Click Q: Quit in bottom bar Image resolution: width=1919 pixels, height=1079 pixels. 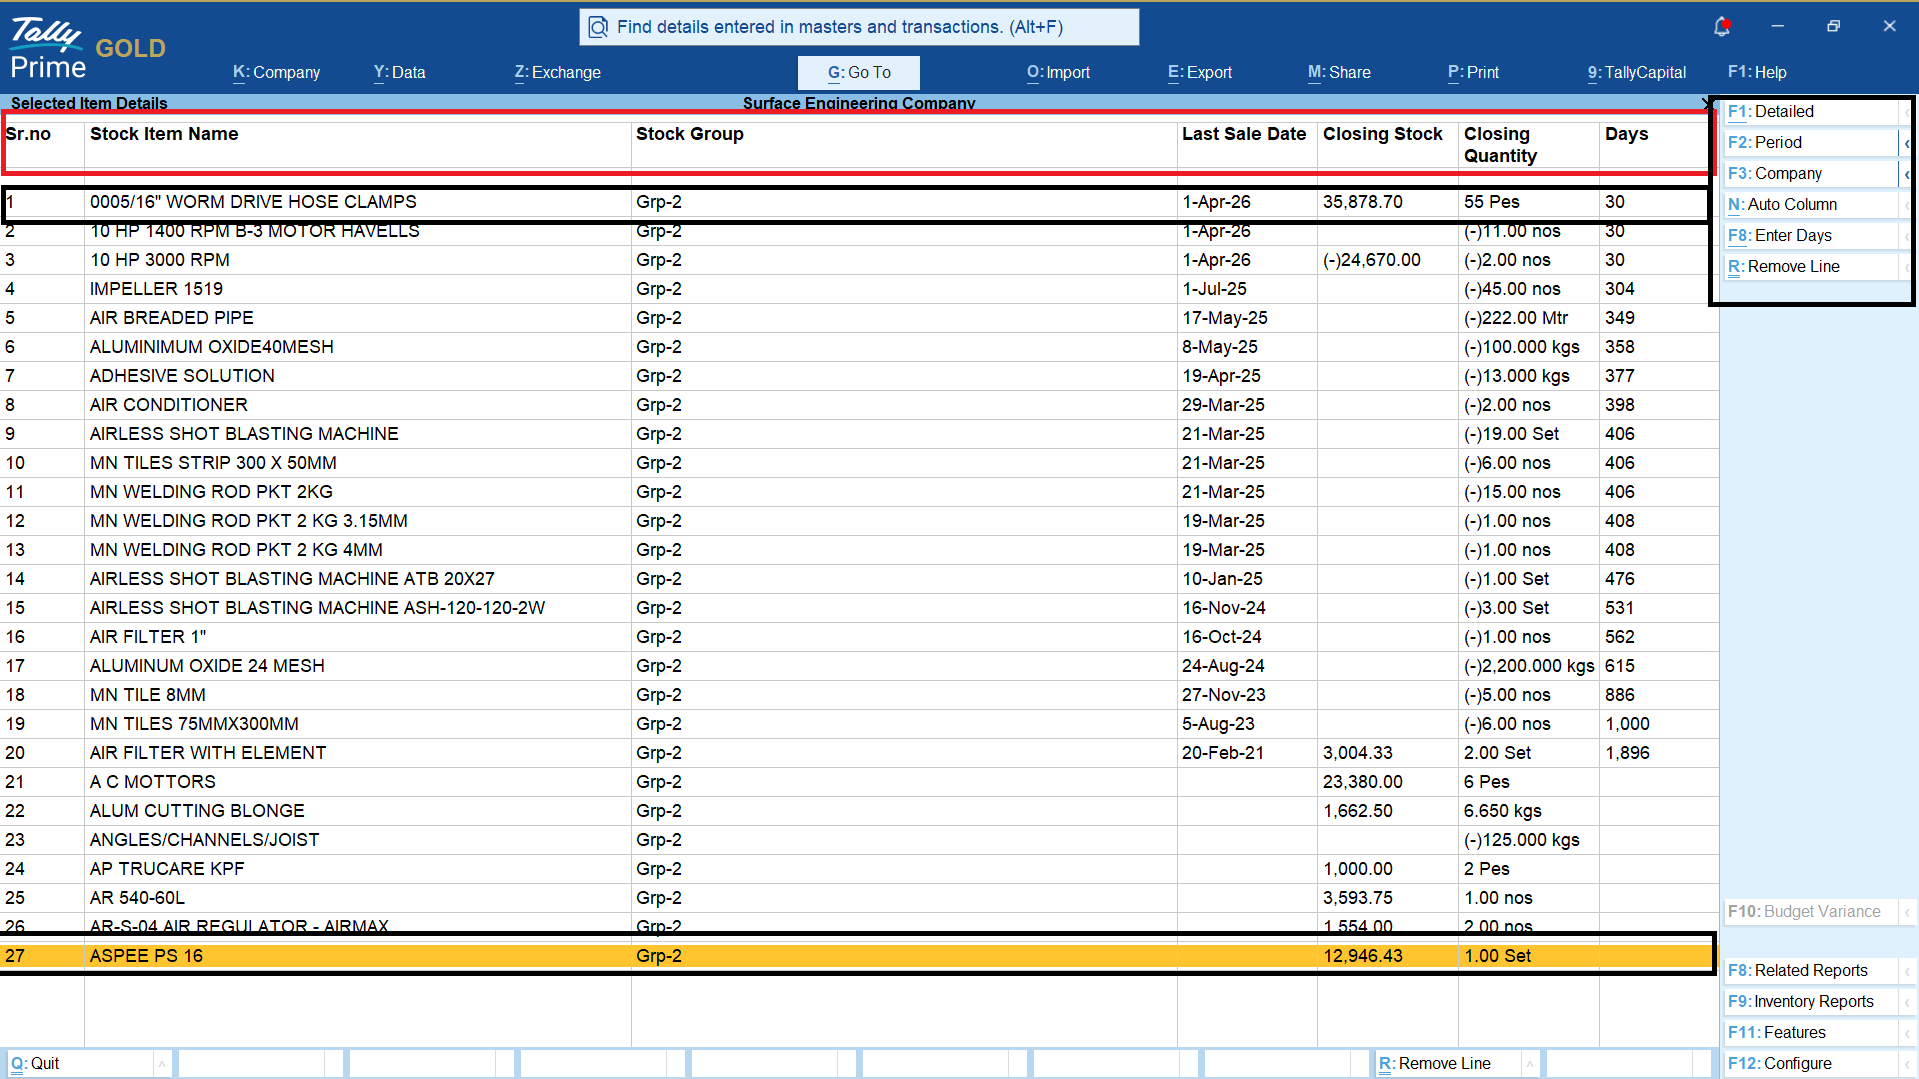[80, 1064]
